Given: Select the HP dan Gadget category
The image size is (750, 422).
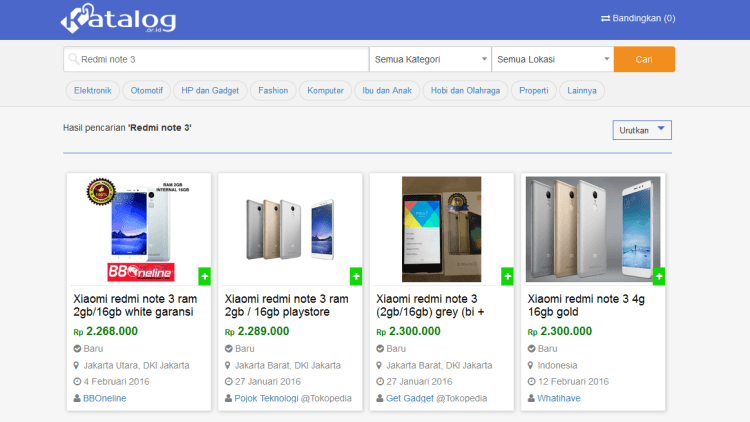Looking at the screenshot, I should click(210, 90).
